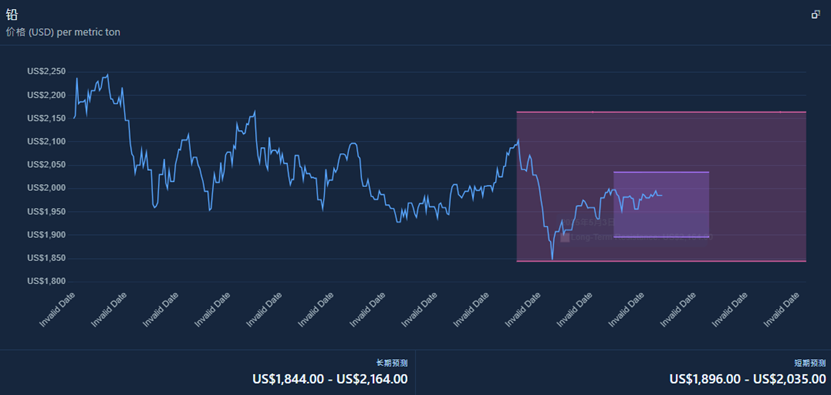This screenshot has width=831, height=395.
Task: Click the short-term forecast upper purple line
Action: (x=661, y=172)
